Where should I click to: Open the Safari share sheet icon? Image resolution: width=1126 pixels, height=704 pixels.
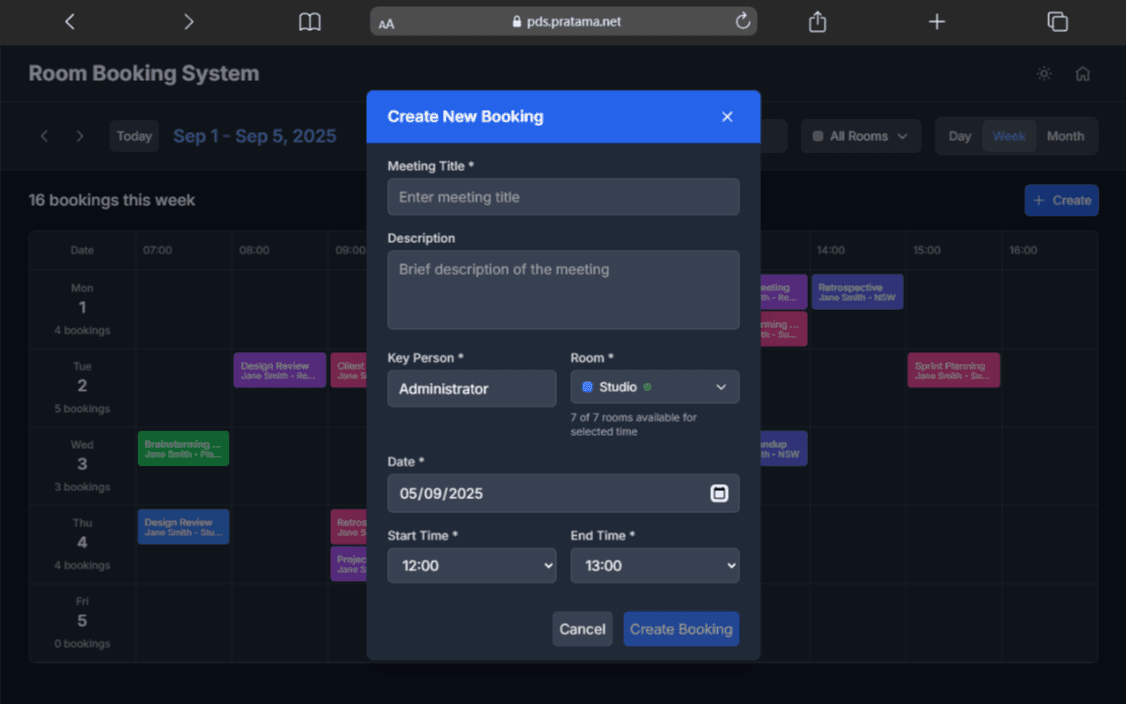click(x=817, y=22)
